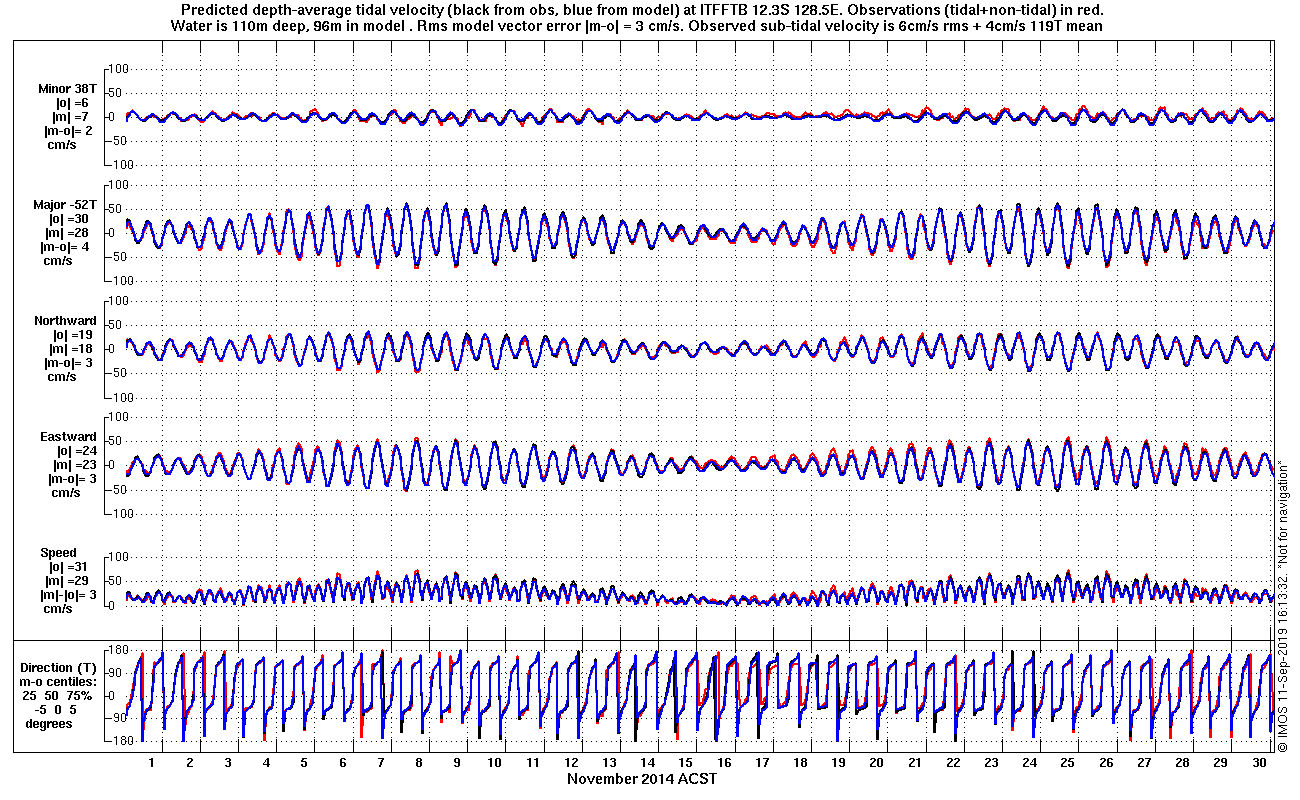Click the '|o| =24' value in Eastward panel
This screenshot has height=800, width=1300.
76,451
